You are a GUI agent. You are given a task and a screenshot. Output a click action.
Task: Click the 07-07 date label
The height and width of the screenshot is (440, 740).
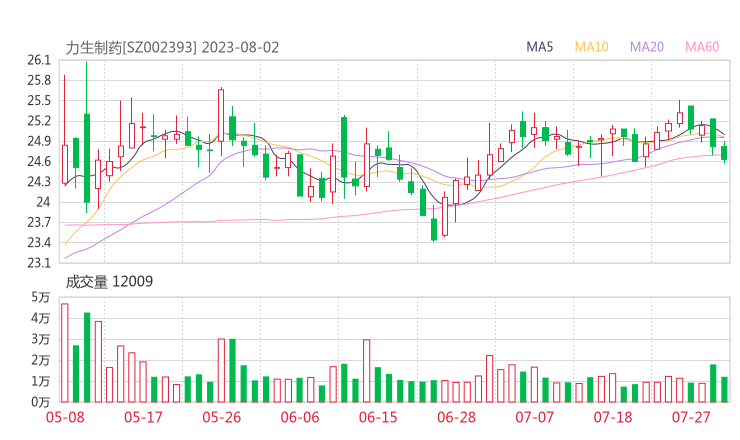[x=534, y=417]
